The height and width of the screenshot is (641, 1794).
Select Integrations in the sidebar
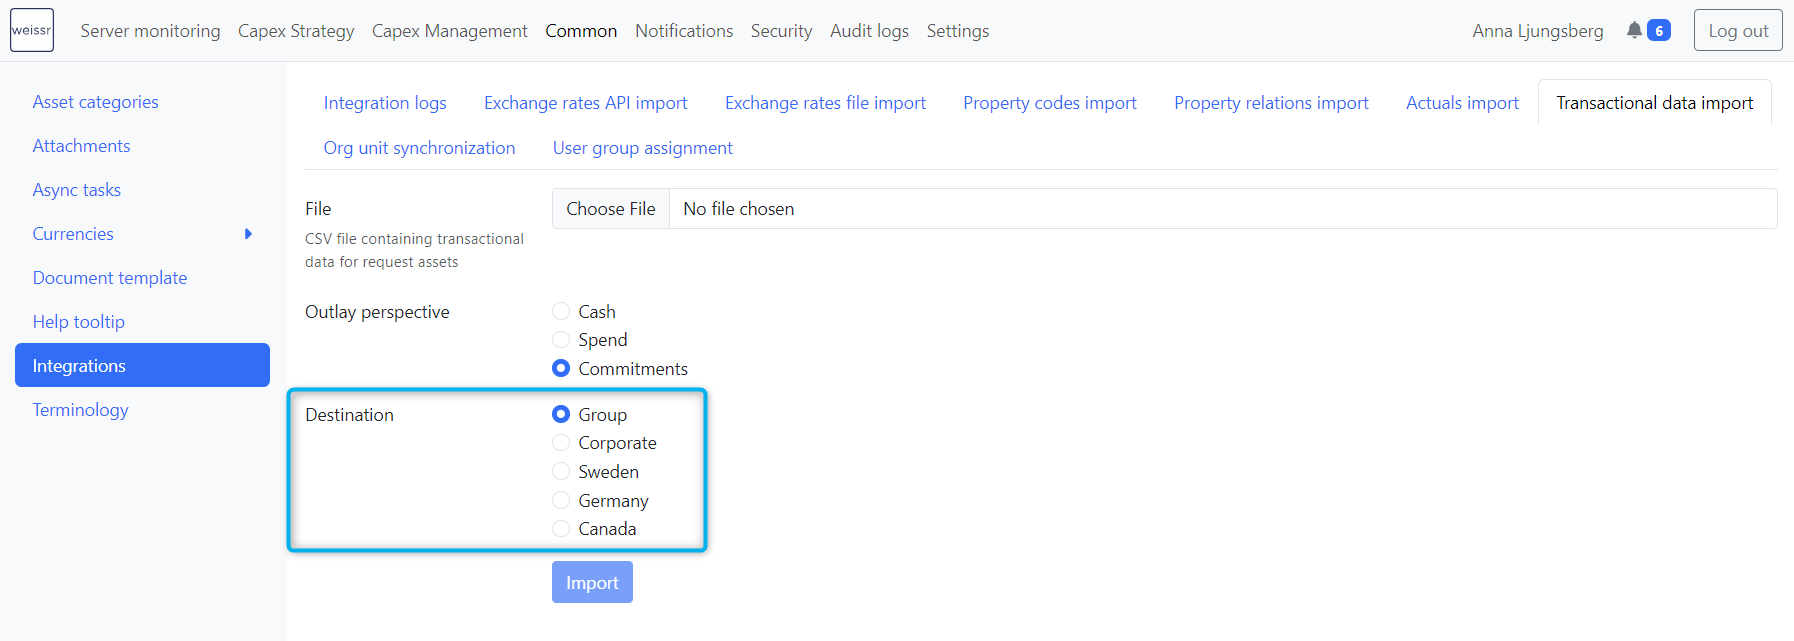[x=142, y=365]
